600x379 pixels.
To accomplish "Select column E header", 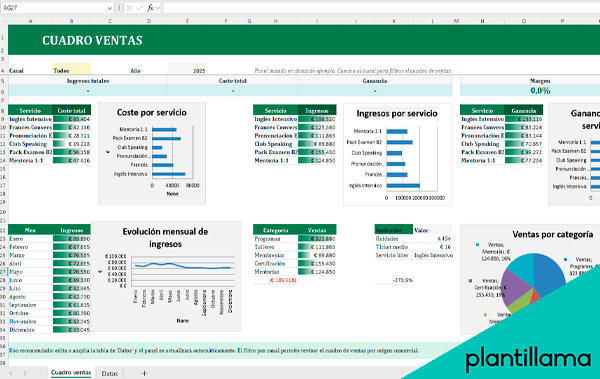I will (187, 21).
